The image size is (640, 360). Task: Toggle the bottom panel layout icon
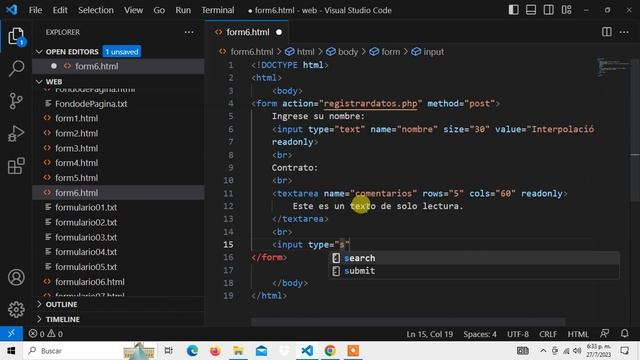point(531,10)
